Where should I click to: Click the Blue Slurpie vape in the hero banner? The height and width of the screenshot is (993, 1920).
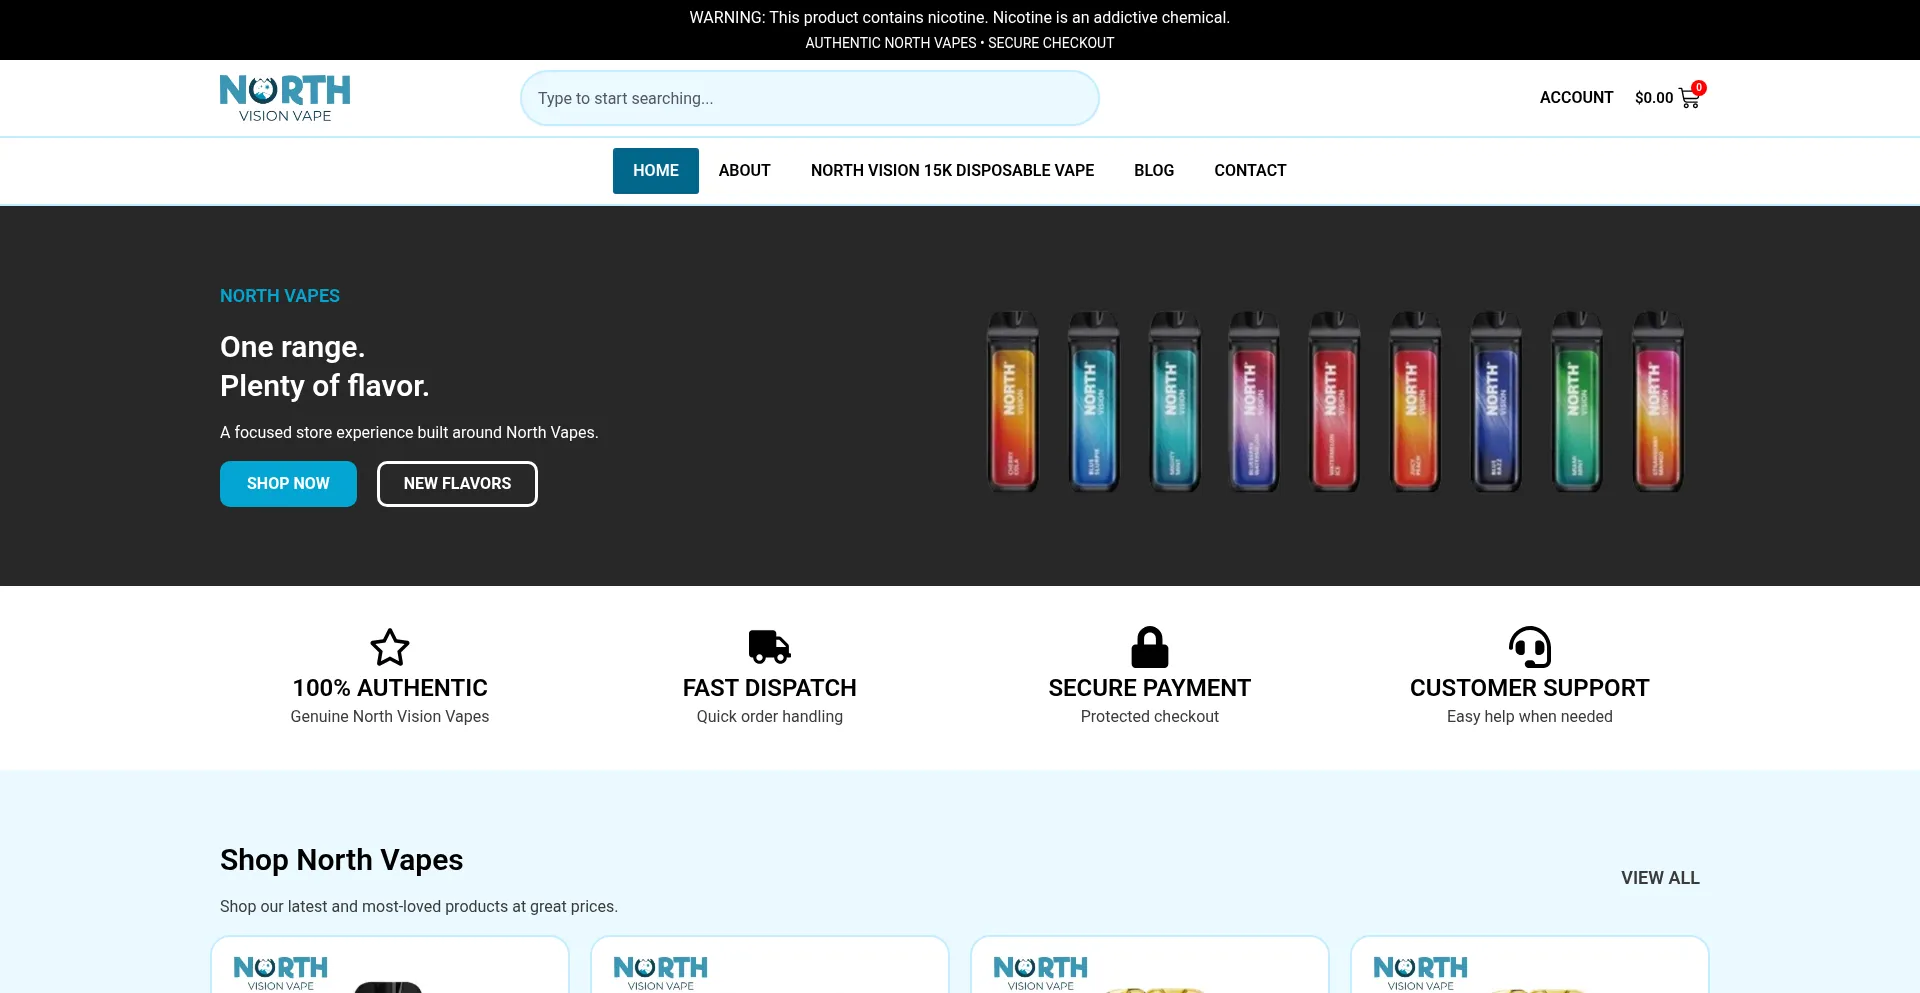tap(1094, 401)
